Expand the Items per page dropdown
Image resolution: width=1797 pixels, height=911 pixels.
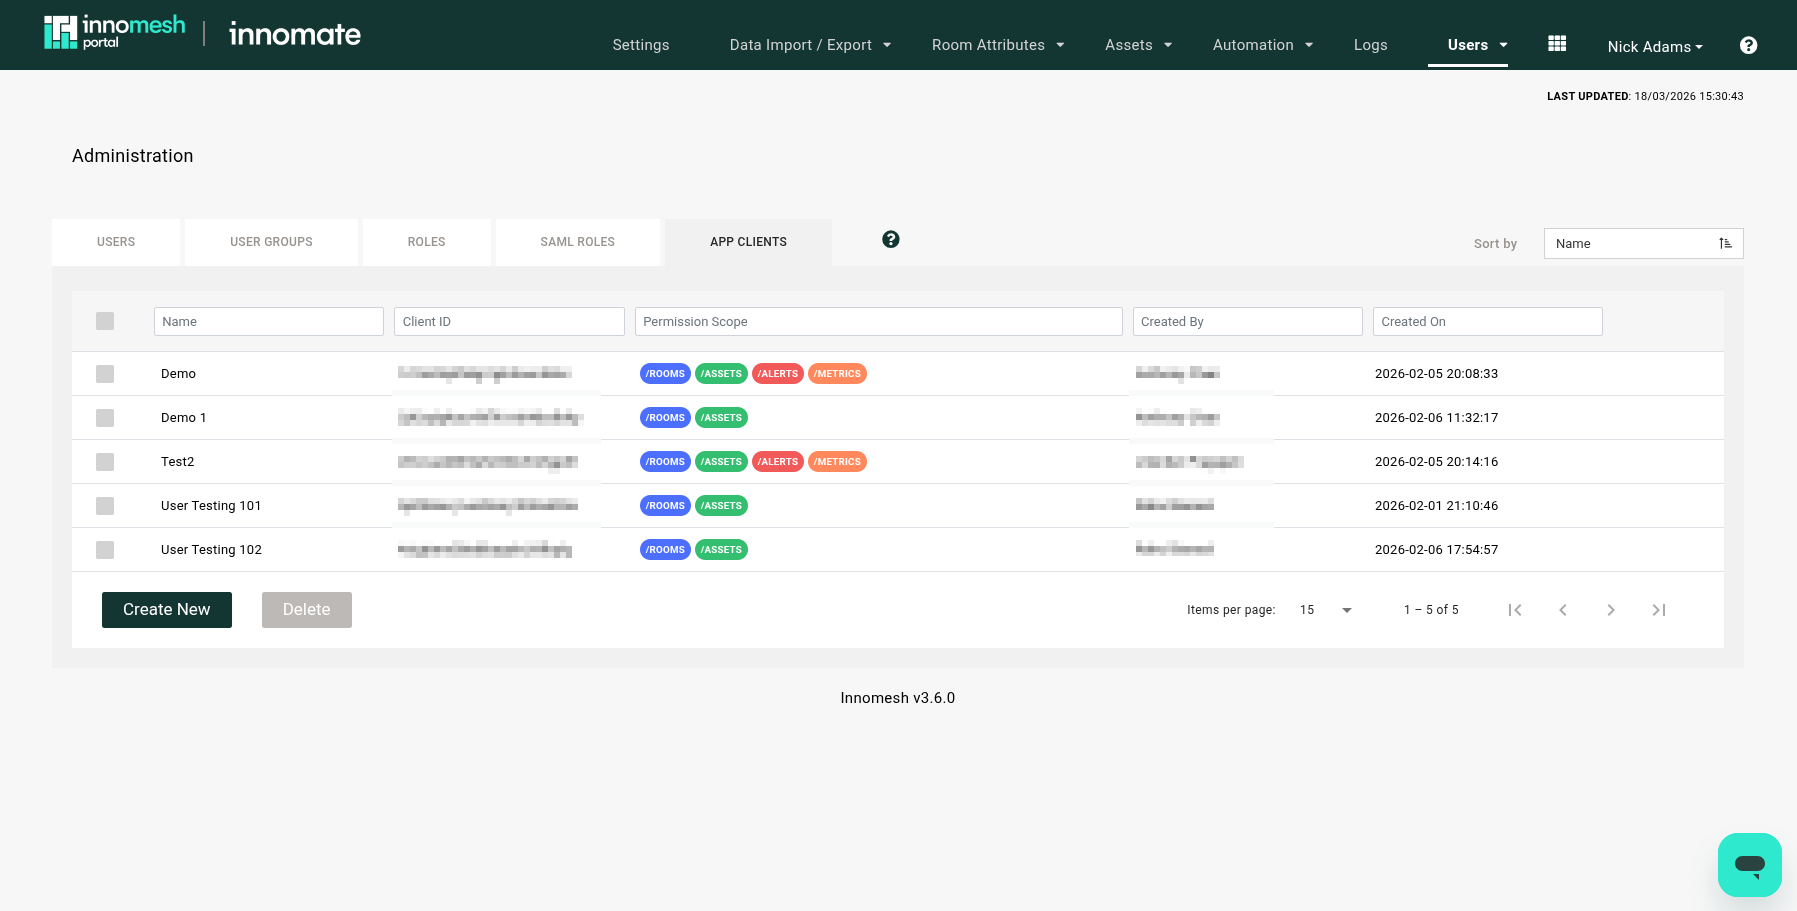click(x=1346, y=610)
